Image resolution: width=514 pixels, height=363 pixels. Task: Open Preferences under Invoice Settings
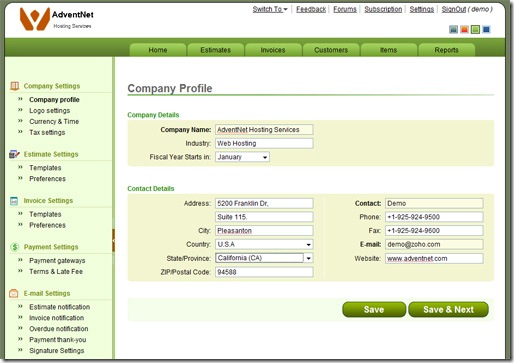coord(47,225)
